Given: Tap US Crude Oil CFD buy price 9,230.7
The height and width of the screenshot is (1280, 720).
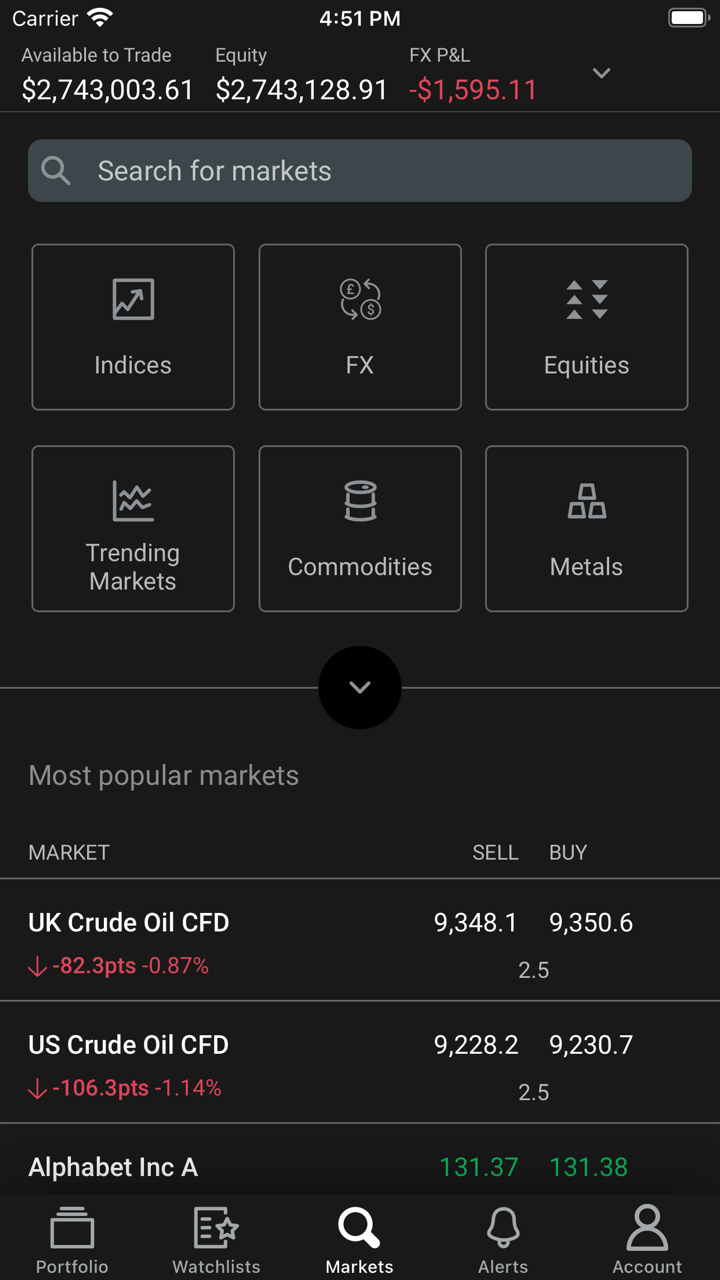Looking at the screenshot, I should tap(591, 1045).
